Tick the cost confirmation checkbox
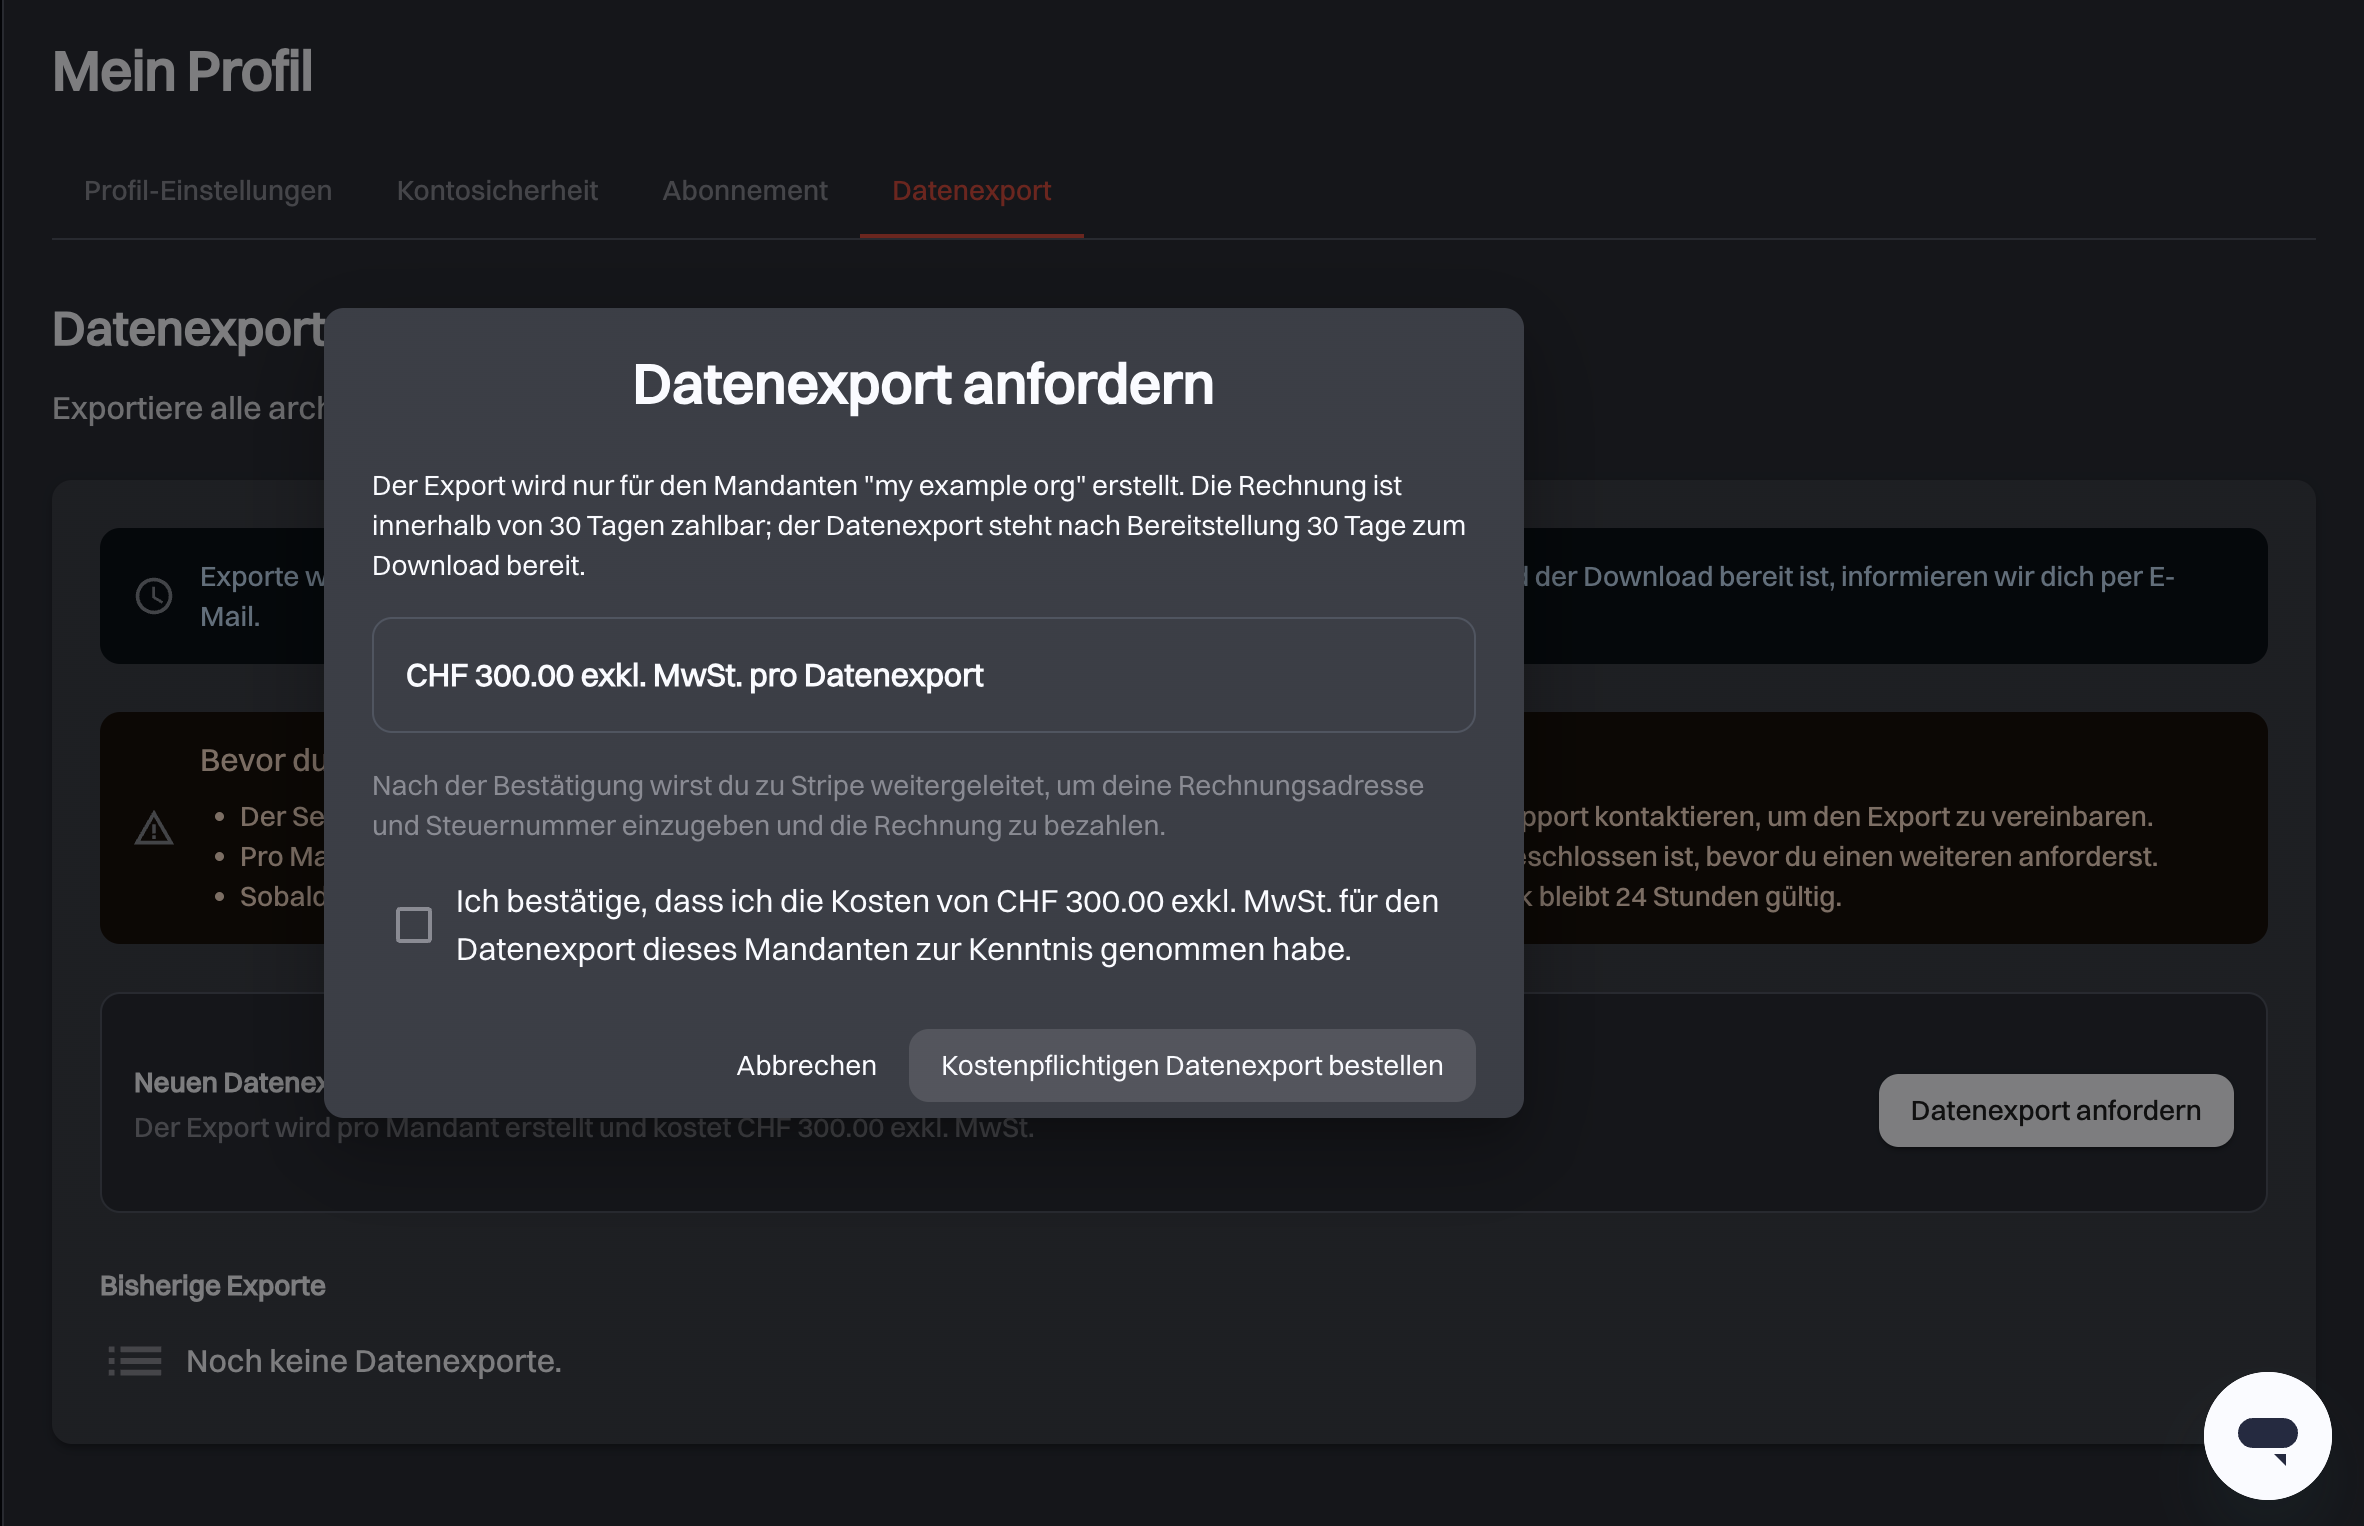 pyautogui.click(x=414, y=925)
